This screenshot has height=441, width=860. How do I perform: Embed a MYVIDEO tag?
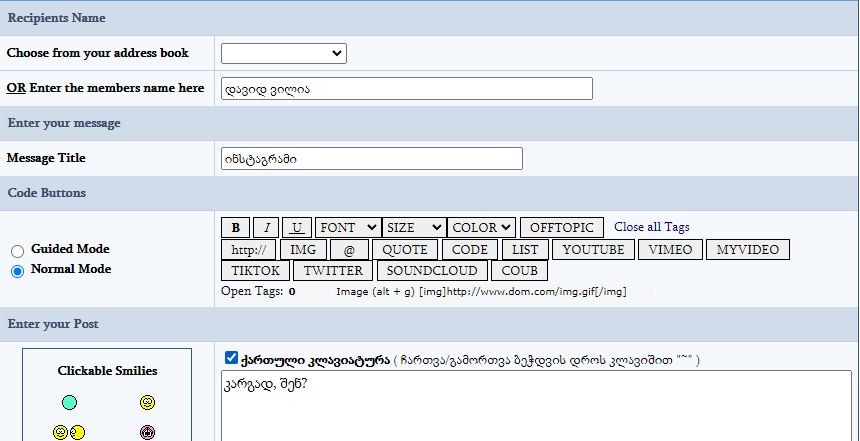pos(748,250)
